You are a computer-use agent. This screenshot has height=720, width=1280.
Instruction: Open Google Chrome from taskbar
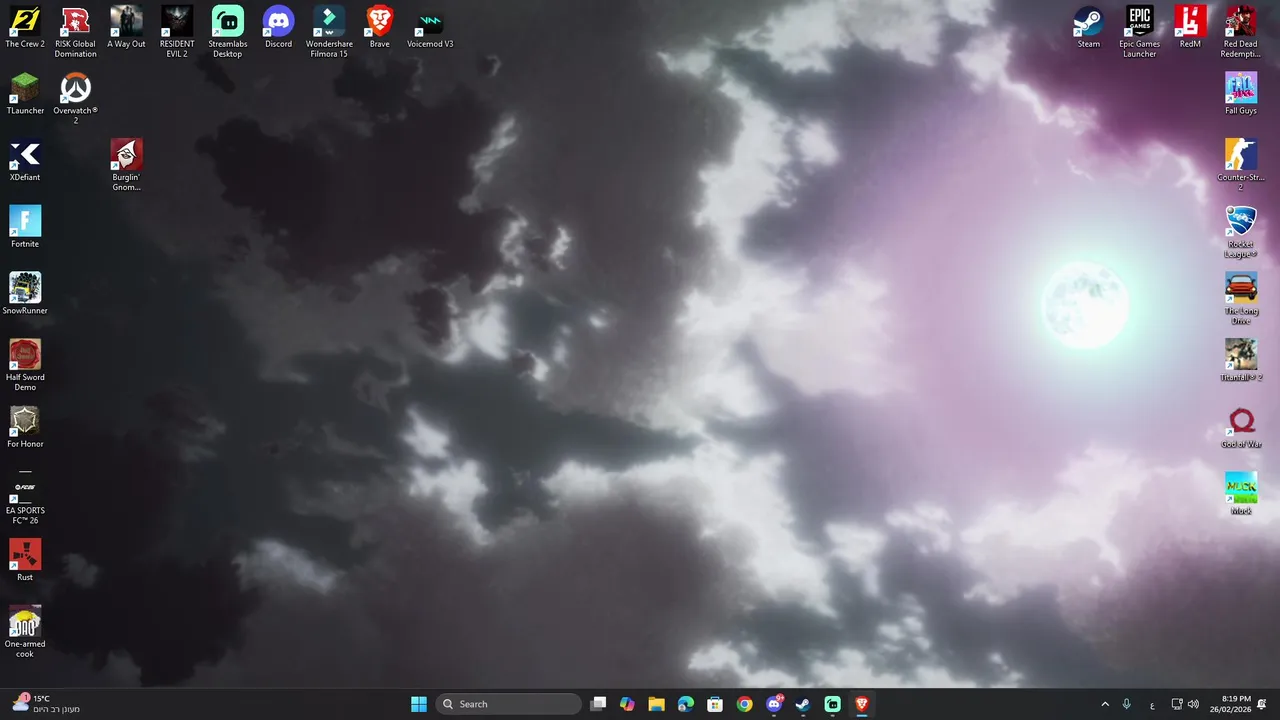pyautogui.click(x=744, y=704)
